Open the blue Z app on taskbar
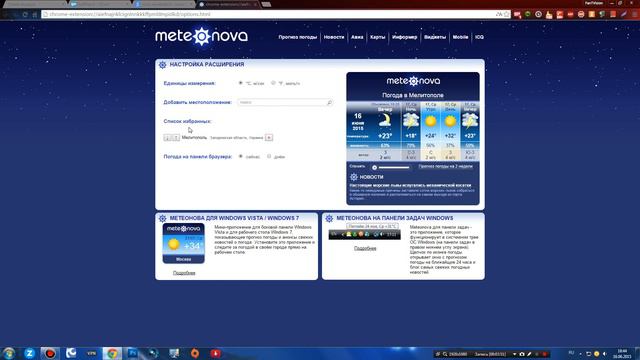This screenshot has height=360, width=640. pyautogui.click(x=29, y=353)
